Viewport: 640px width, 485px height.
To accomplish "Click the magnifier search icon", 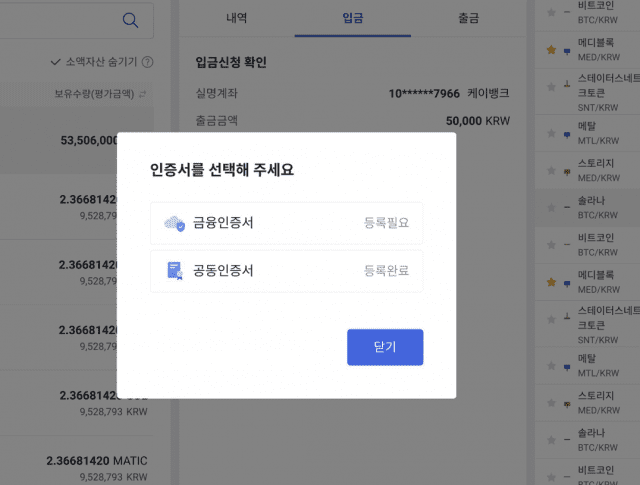I will [x=130, y=20].
